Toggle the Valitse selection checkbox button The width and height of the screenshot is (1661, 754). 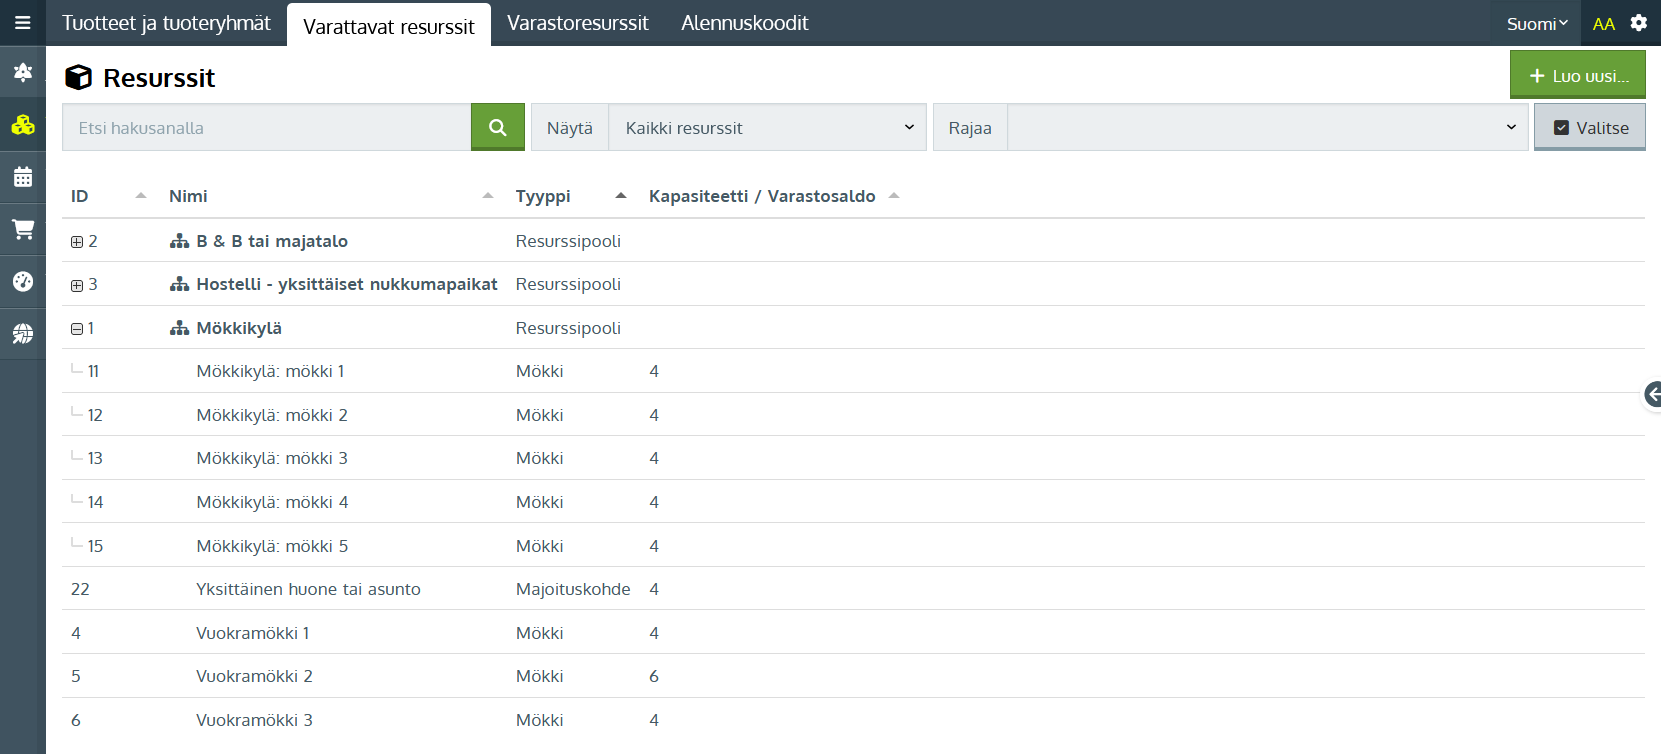[1589, 128]
